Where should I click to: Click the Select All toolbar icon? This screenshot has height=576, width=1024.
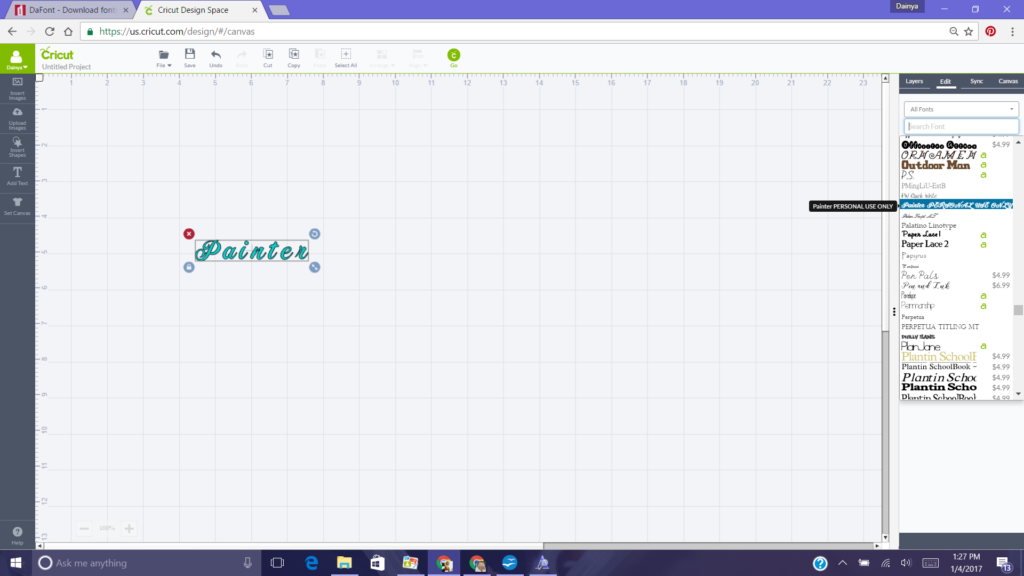[x=345, y=57]
